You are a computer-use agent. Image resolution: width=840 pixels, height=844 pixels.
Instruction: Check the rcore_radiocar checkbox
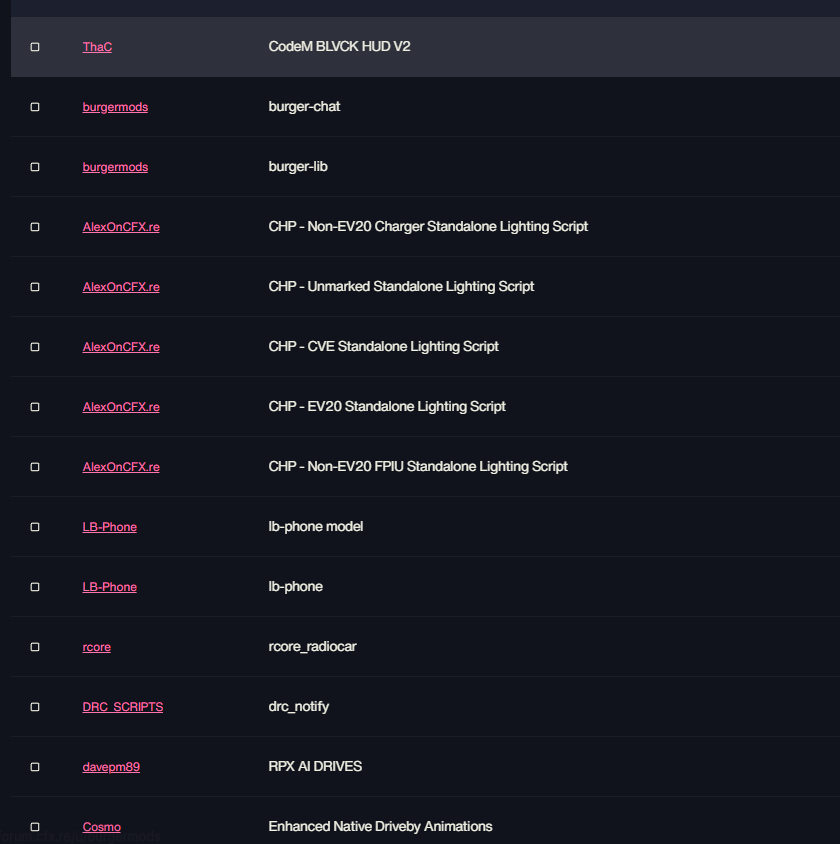[x=35, y=647]
